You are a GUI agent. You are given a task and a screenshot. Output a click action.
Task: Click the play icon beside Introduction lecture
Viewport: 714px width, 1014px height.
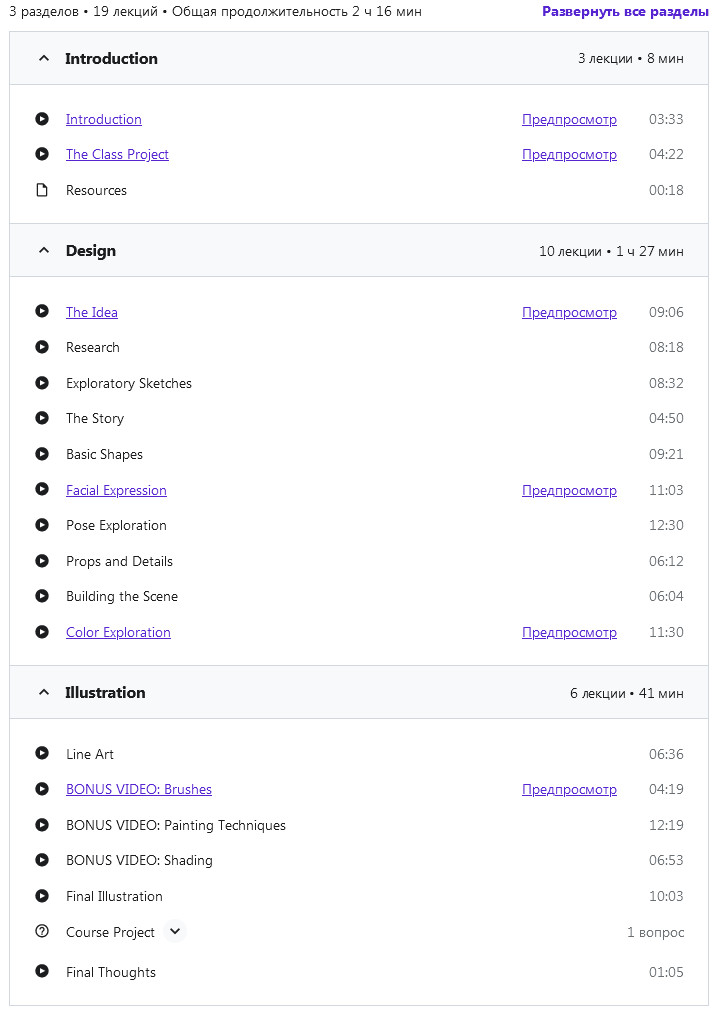(x=42, y=119)
